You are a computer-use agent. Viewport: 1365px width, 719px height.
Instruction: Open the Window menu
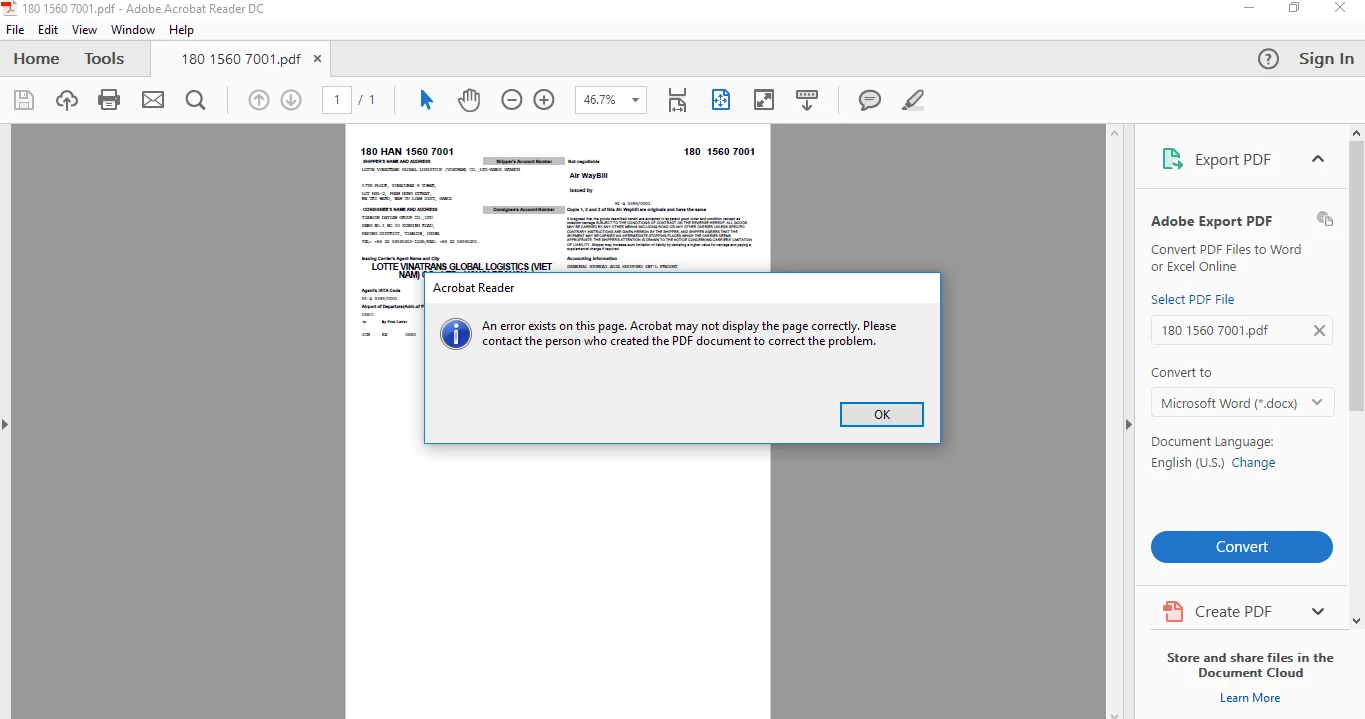pos(133,30)
